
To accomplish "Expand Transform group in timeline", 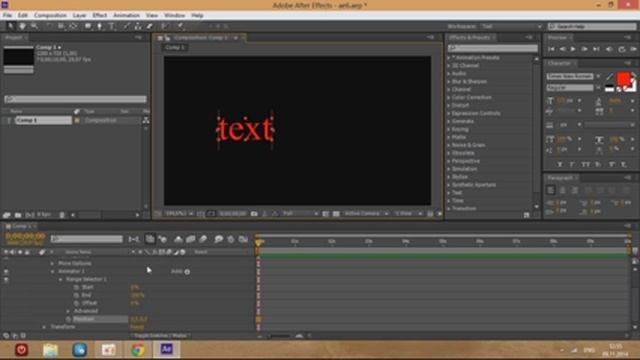I will (x=44, y=327).
